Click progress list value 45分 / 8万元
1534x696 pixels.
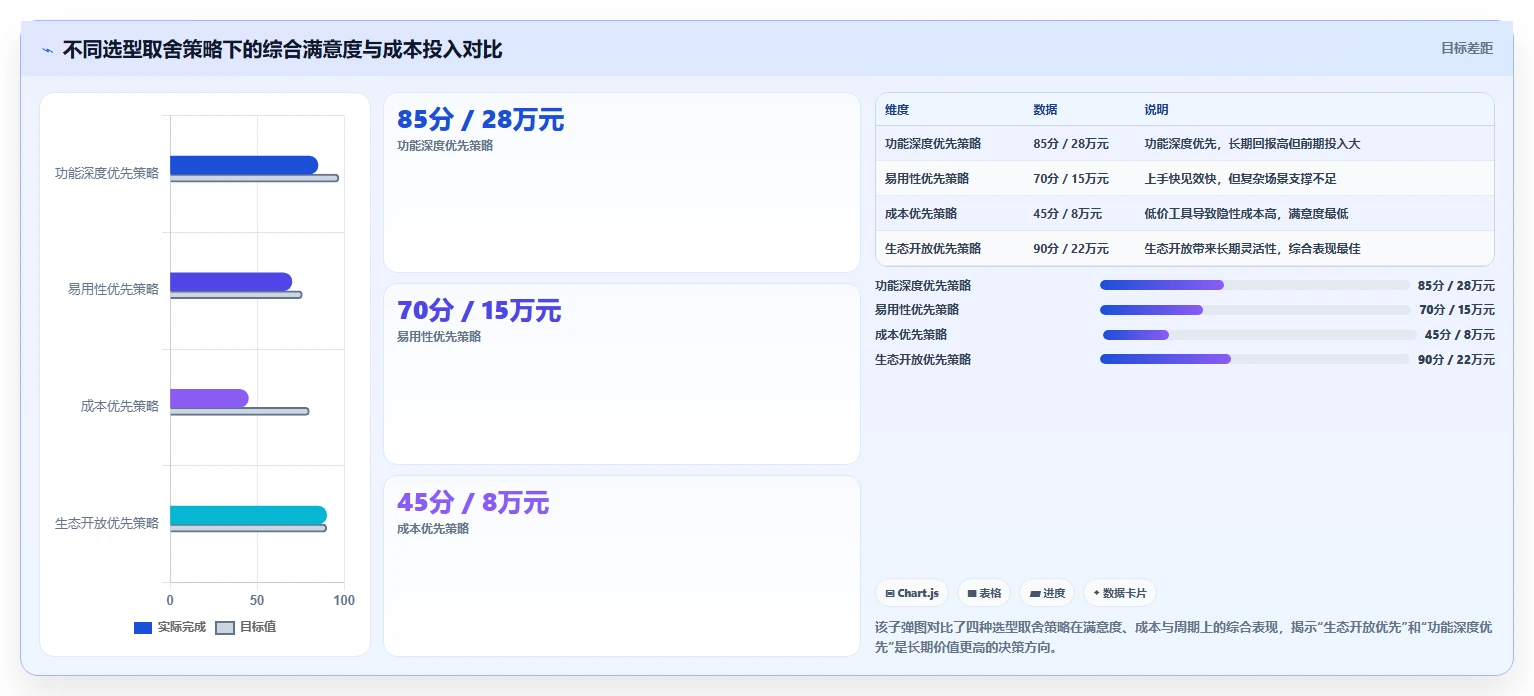coord(1460,335)
